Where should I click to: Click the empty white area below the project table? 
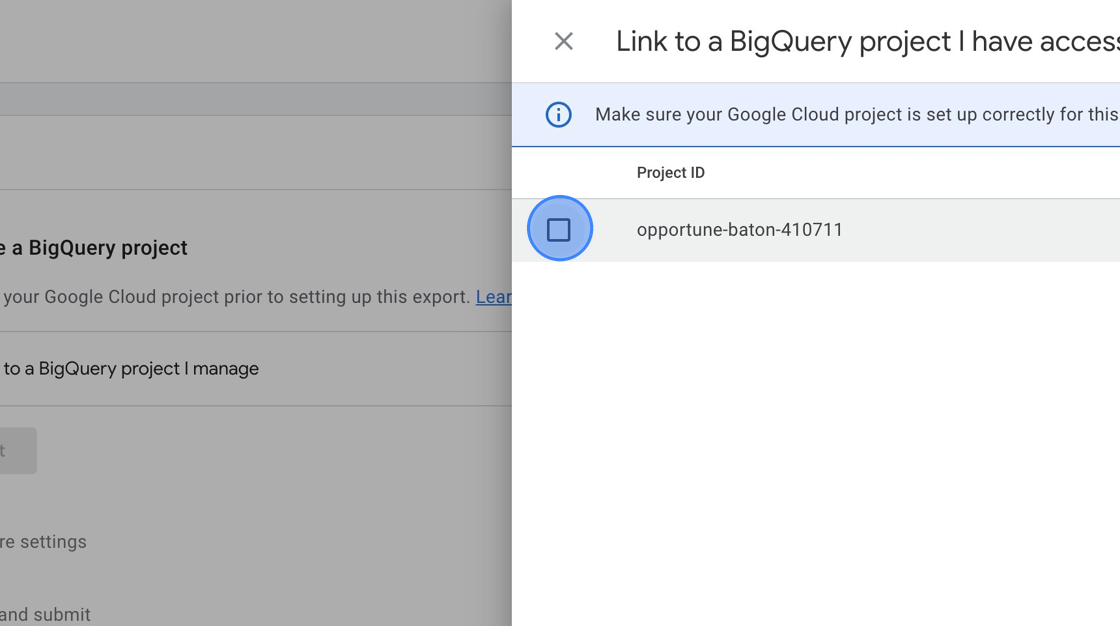point(816,443)
